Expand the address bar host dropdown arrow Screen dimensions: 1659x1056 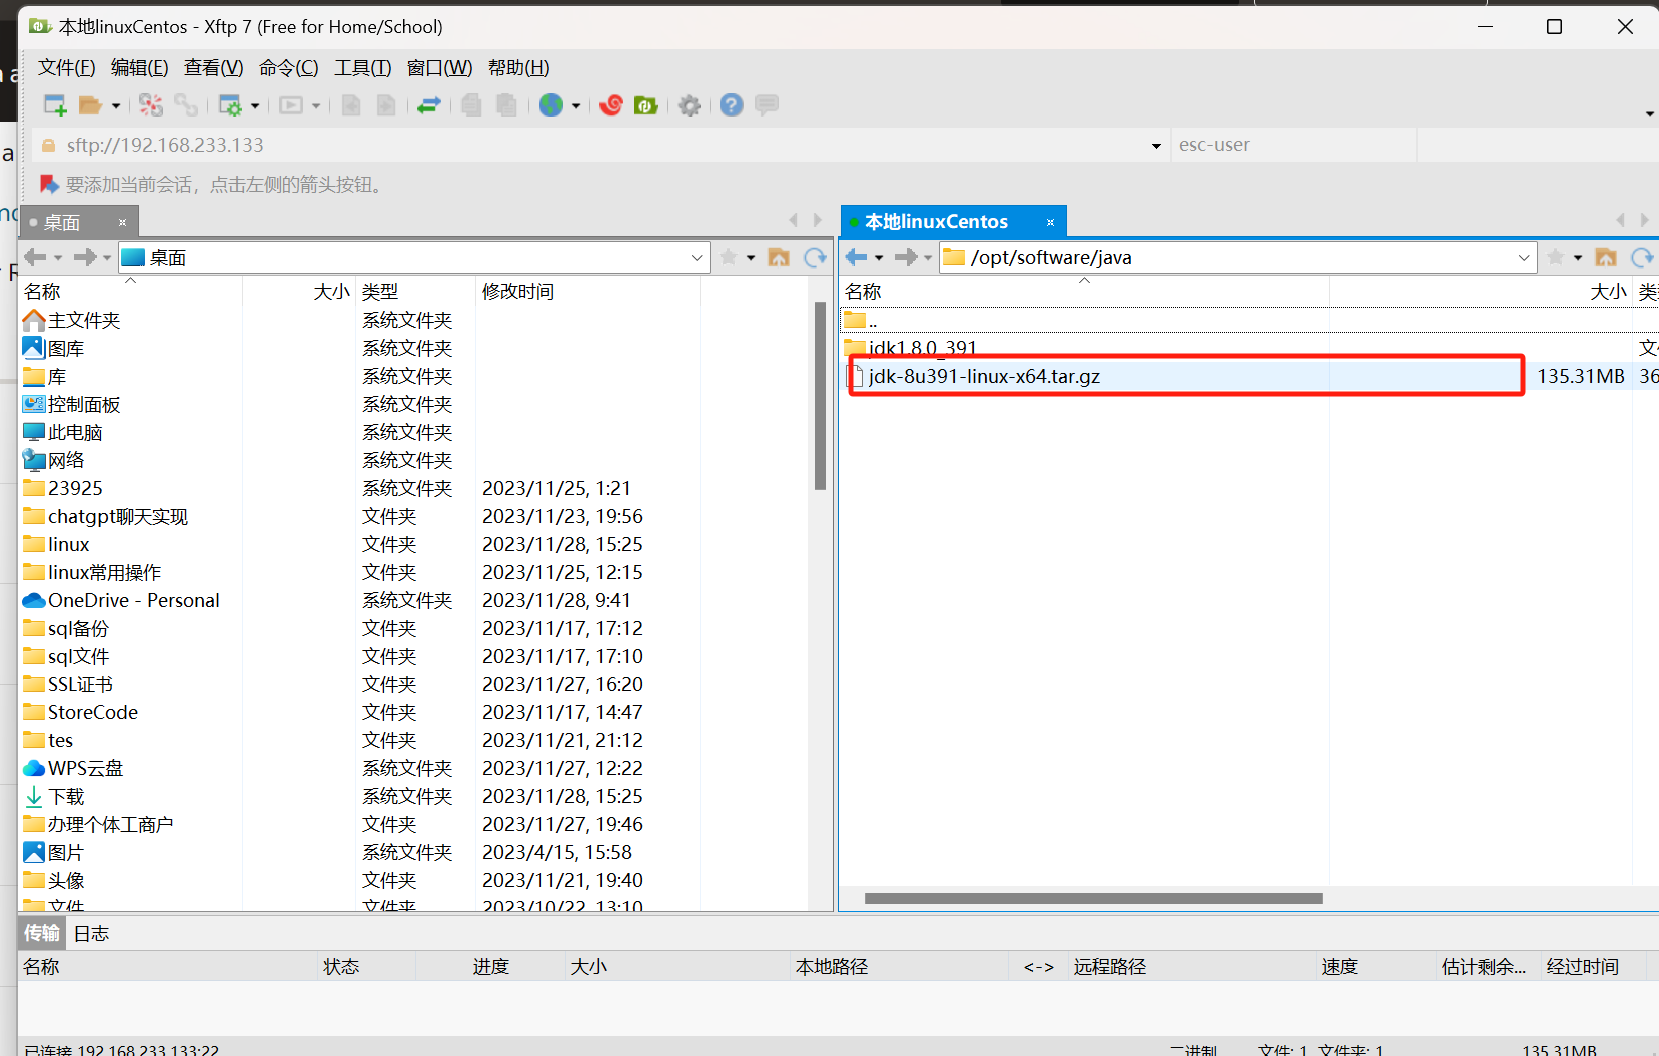pos(1157,146)
